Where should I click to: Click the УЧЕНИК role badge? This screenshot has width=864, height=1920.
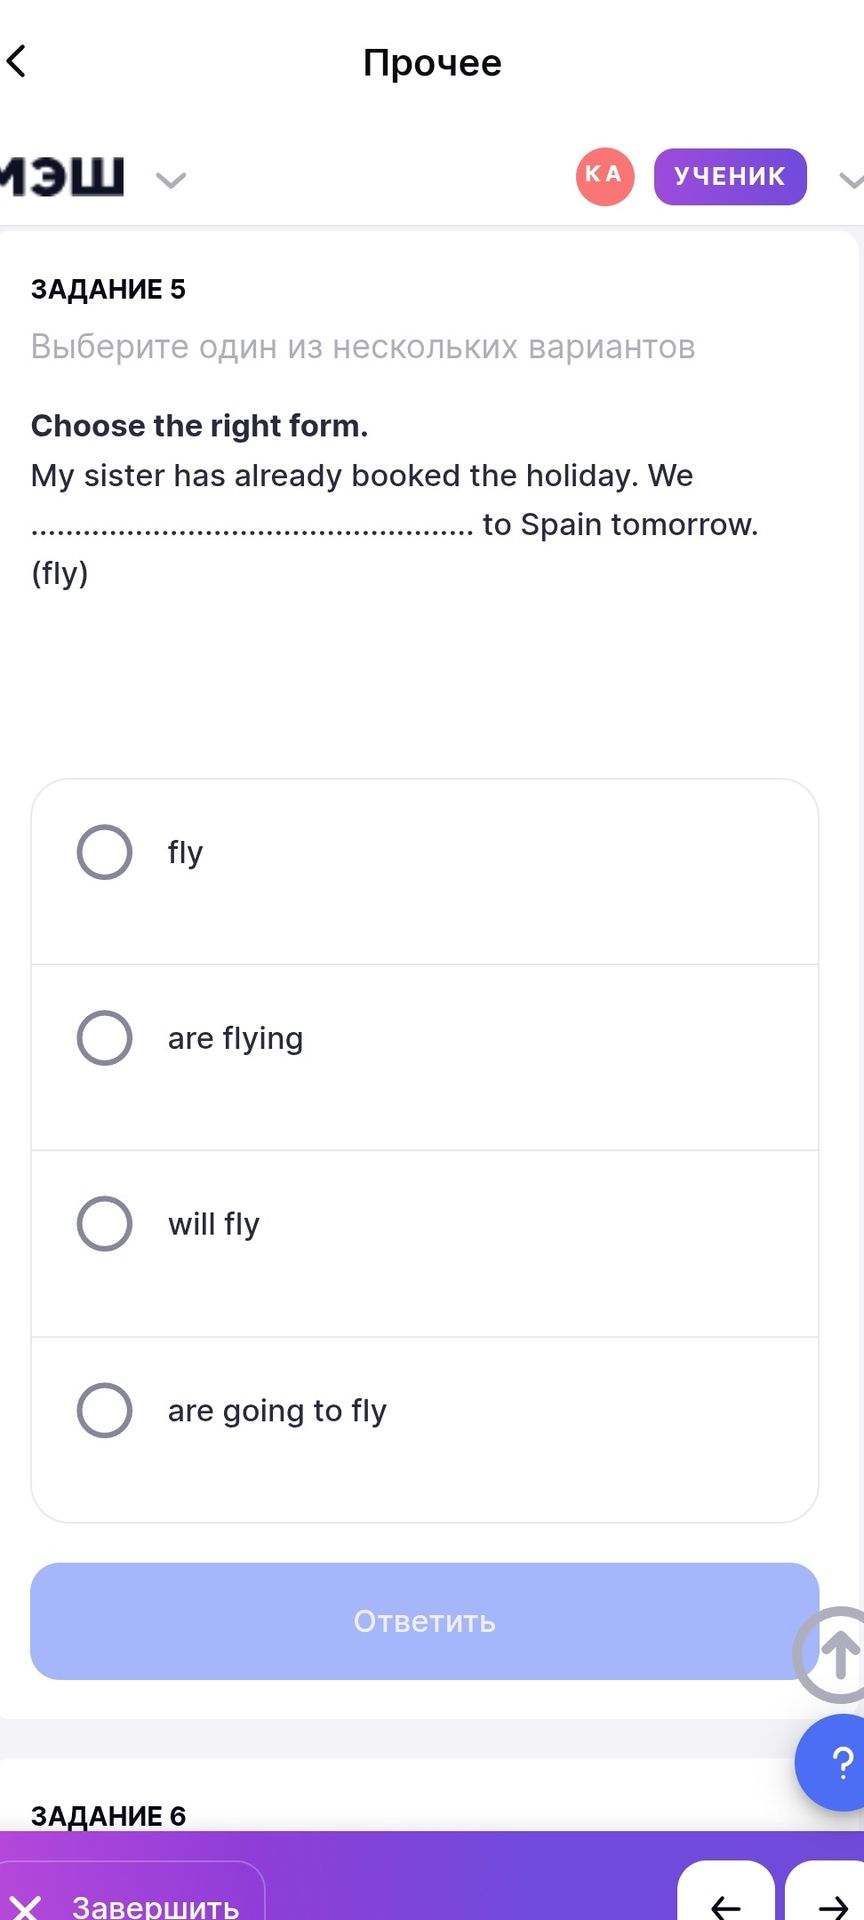pyautogui.click(x=730, y=176)
